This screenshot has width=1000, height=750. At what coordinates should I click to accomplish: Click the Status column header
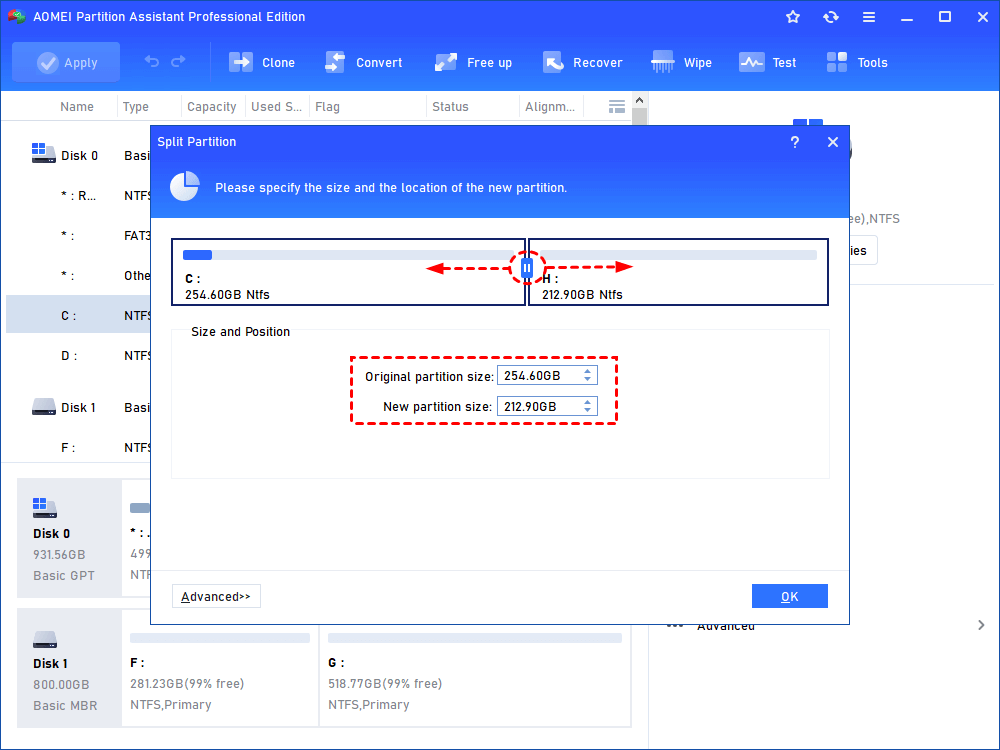[450, 107]
